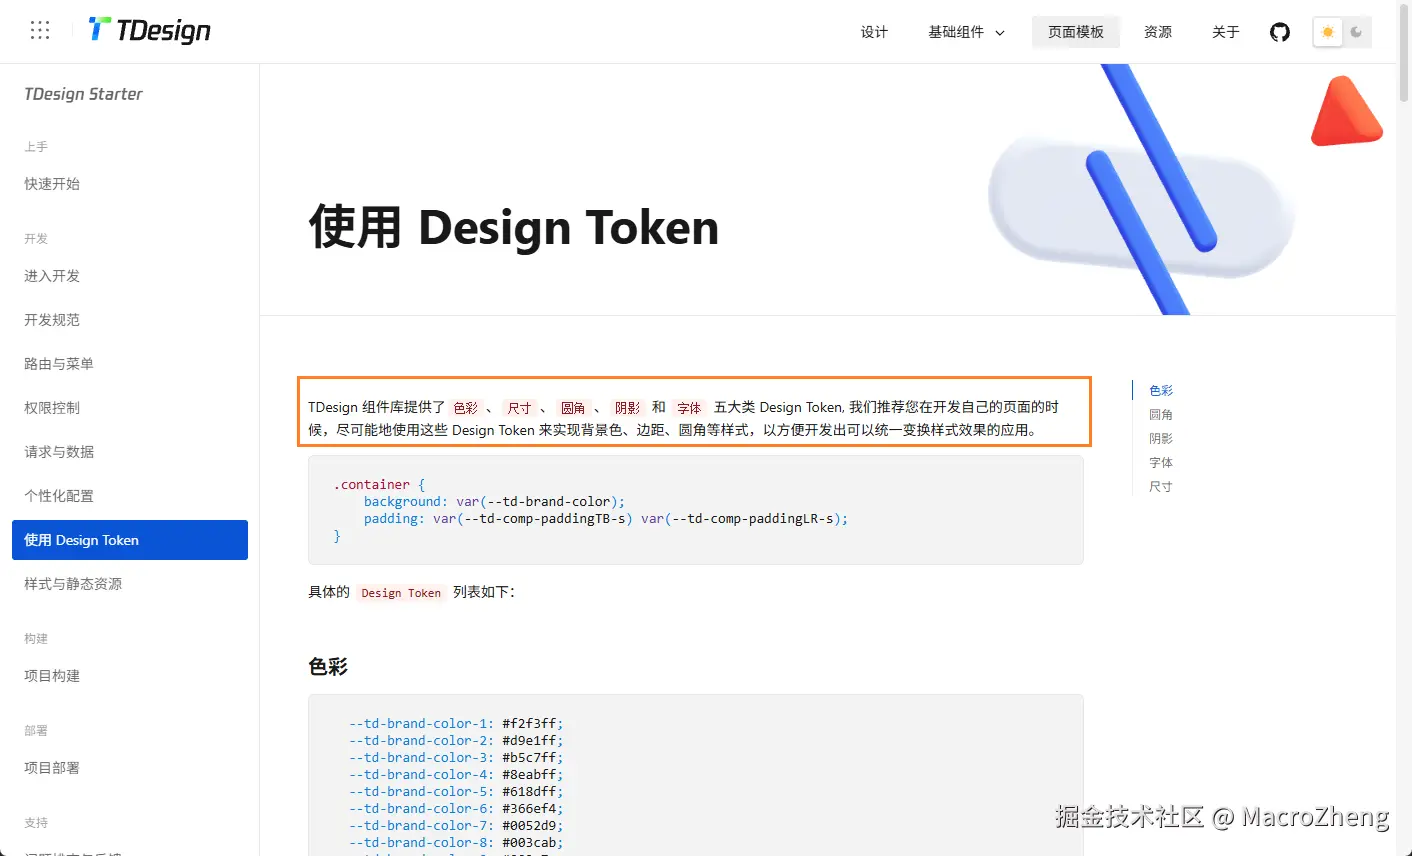Click the 字体 inline code tag

click(x=689, y=408)
